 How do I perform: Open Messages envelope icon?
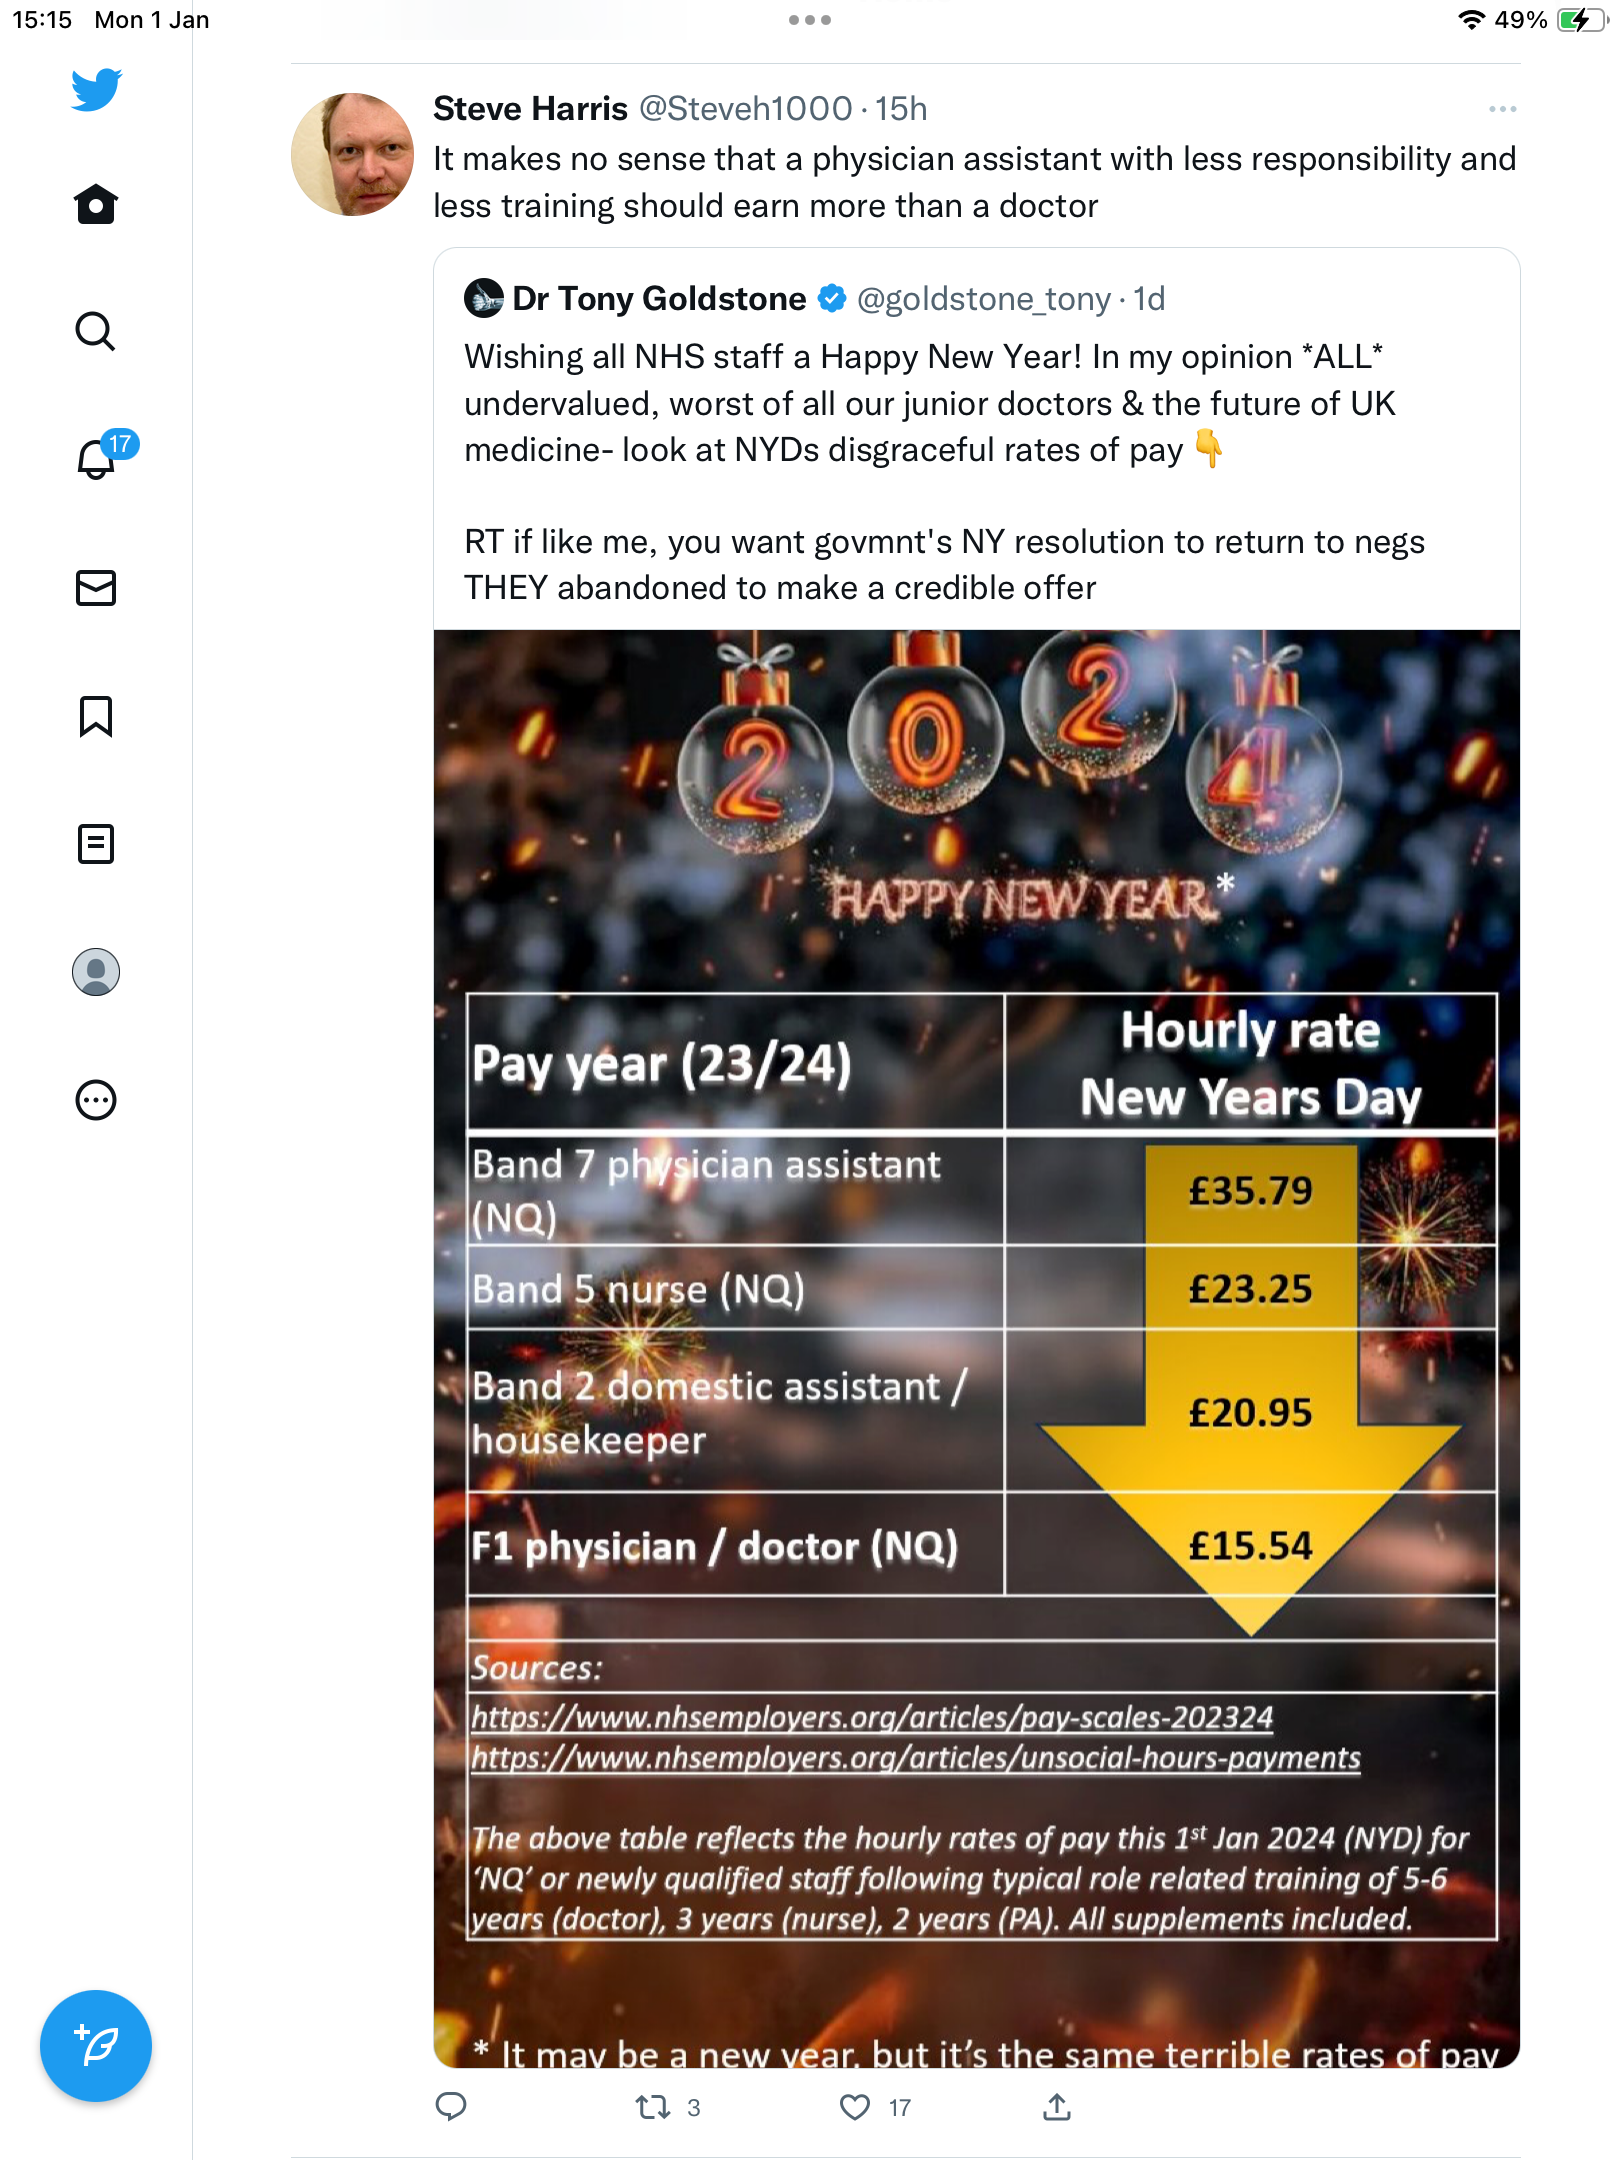point(96,588)
